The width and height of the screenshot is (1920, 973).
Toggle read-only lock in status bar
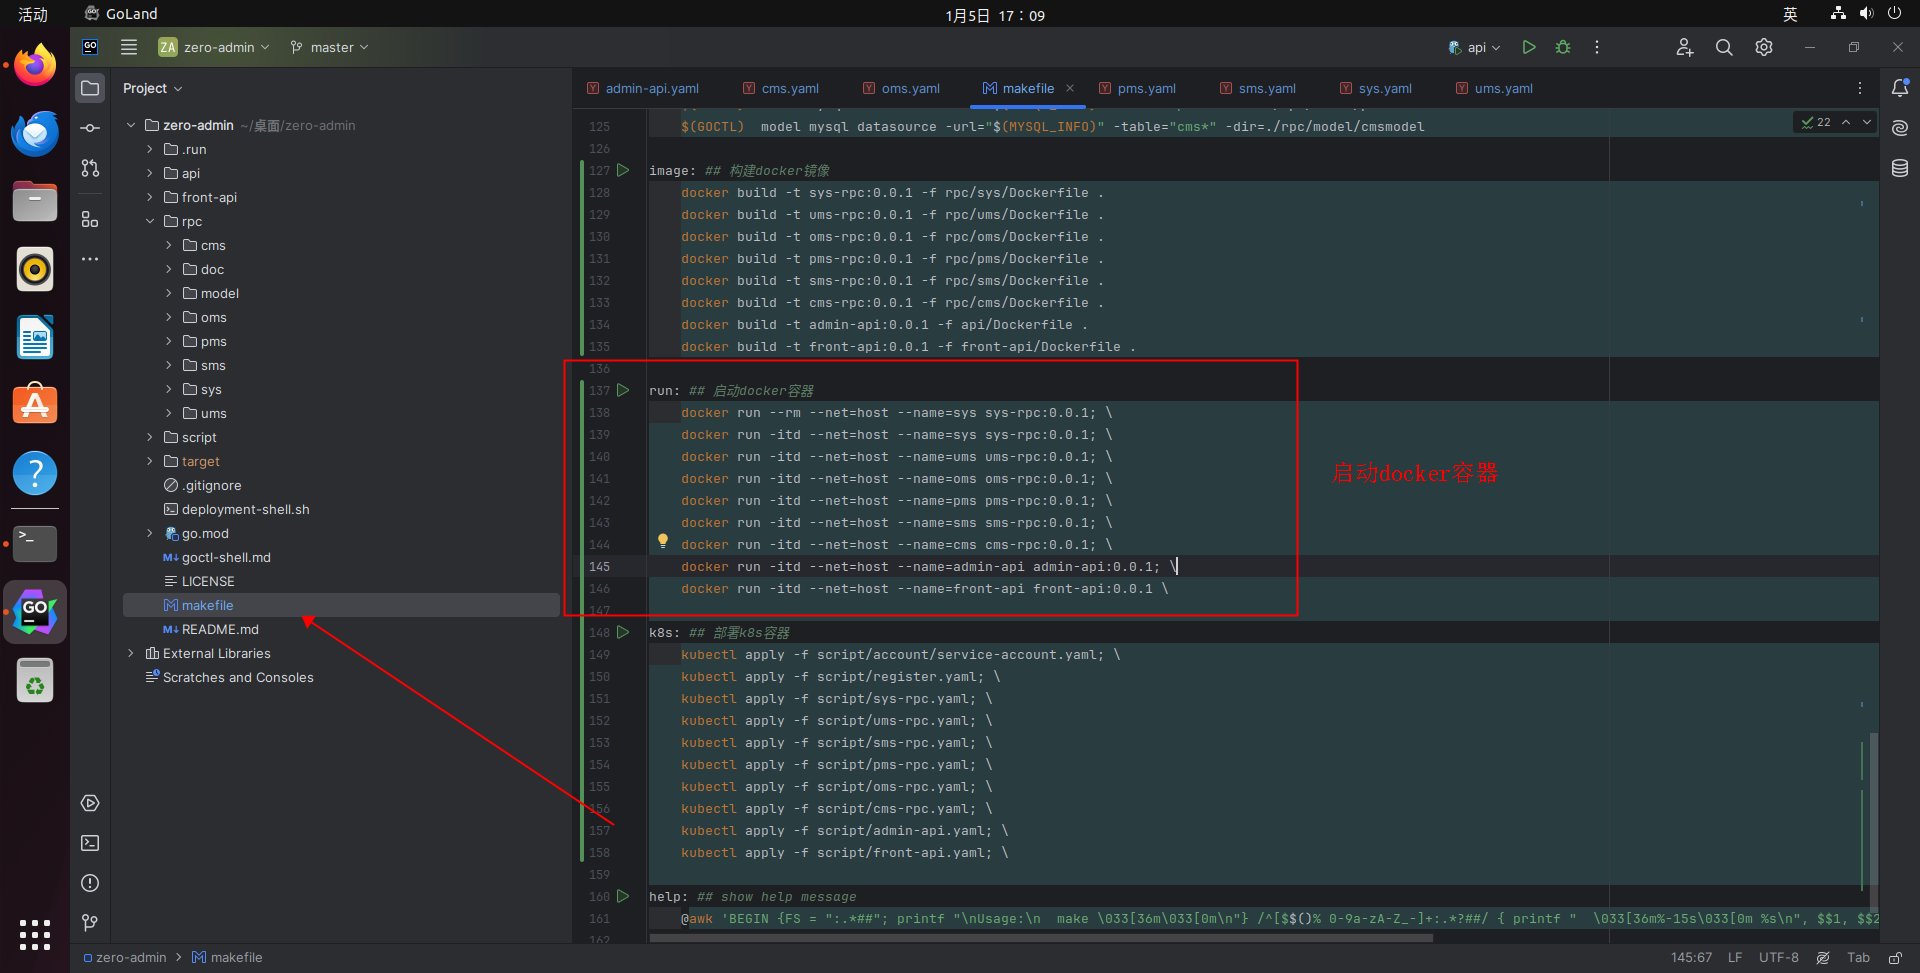[1895, 957]
